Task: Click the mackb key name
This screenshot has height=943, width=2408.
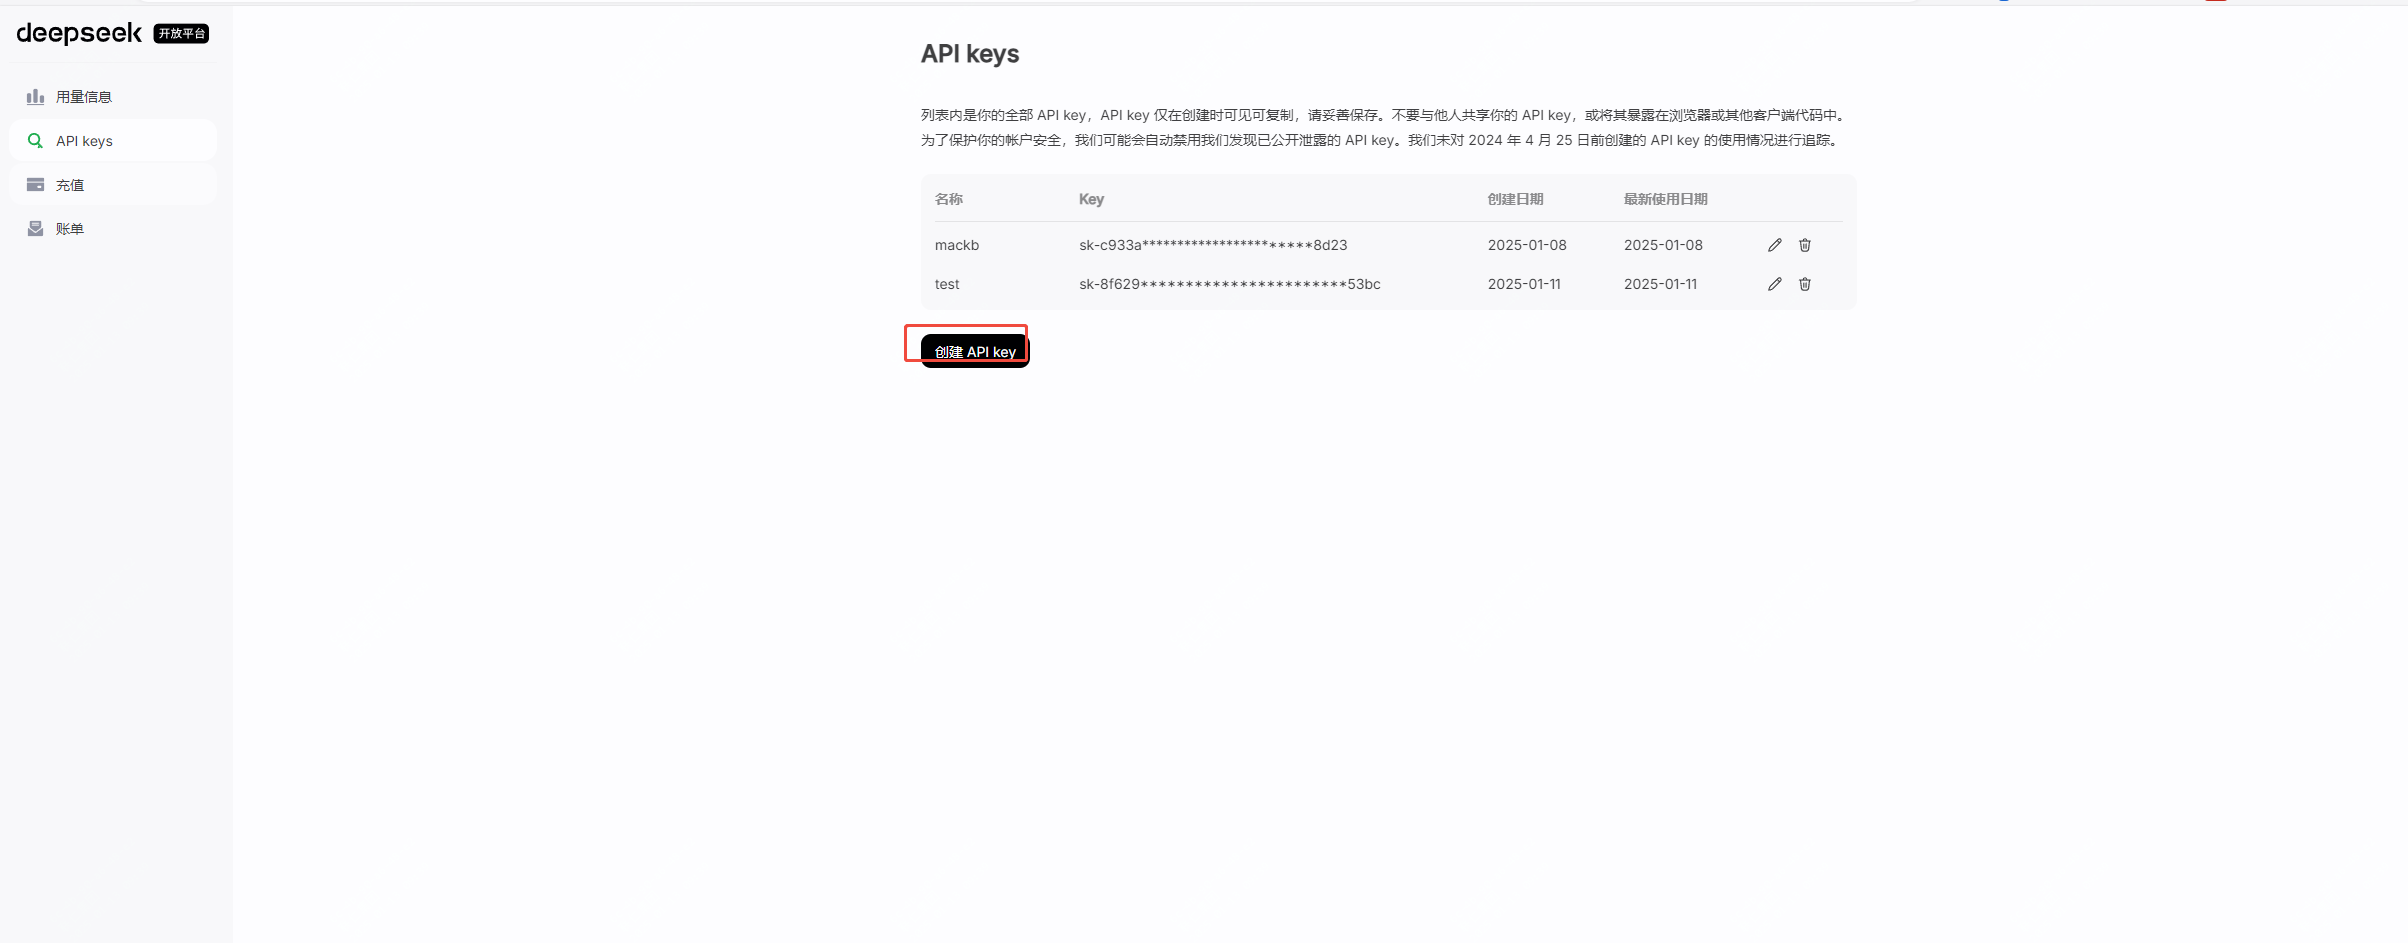Action: point(956,245)
